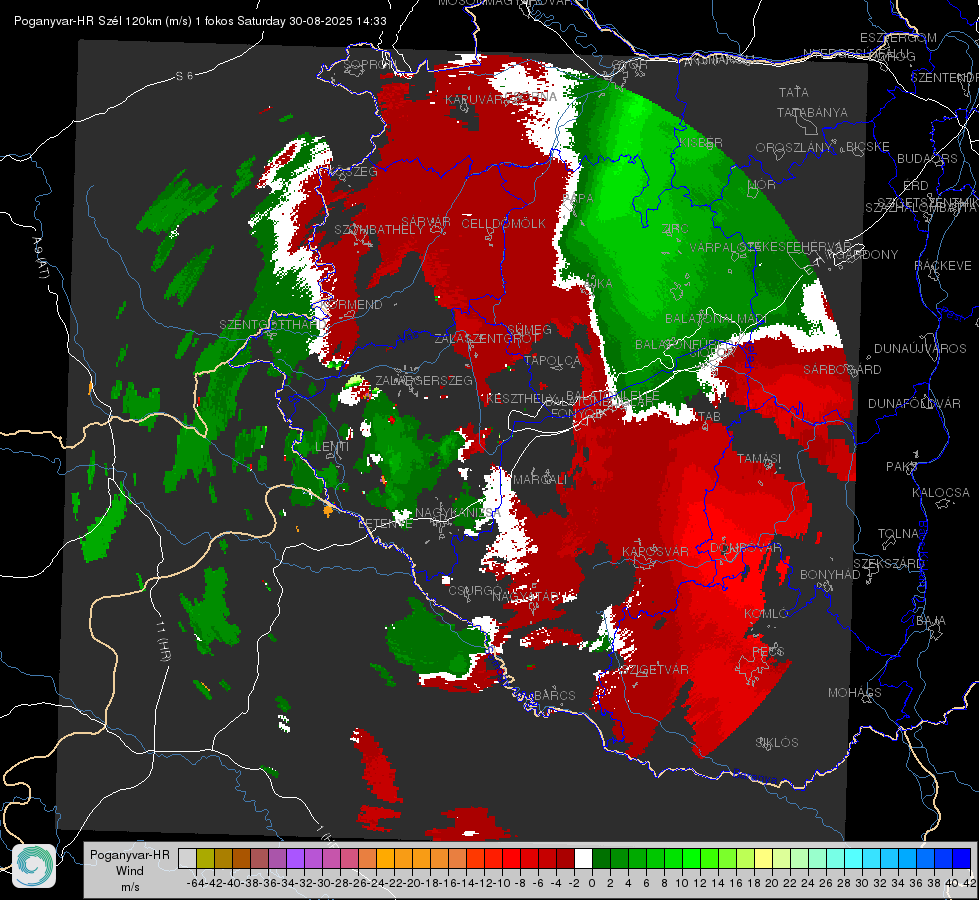This screenshot has height=900, width=979.
Task: Click the 'MOHÁCS' city label
Action: [x=855, y=693]
